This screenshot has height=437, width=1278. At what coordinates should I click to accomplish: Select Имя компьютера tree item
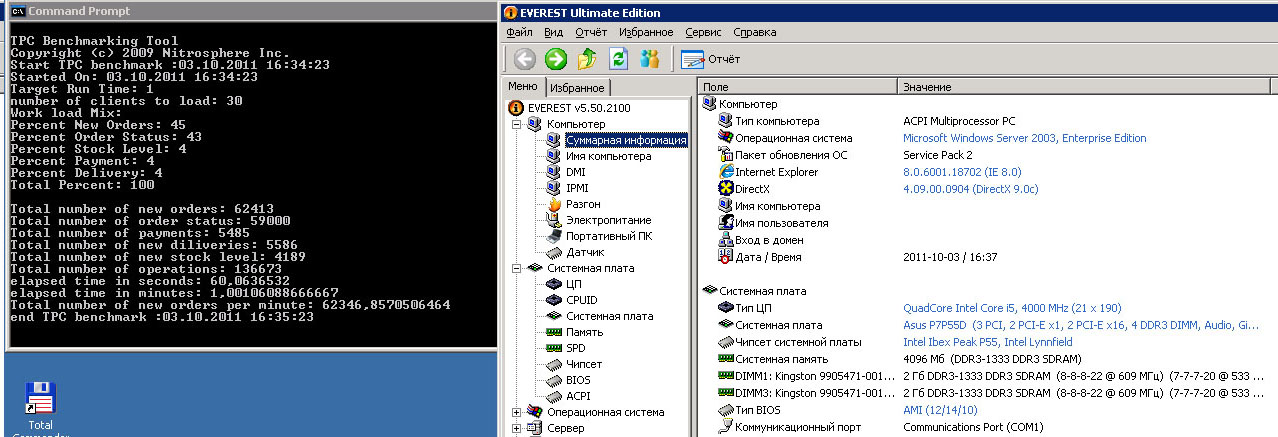pos(608,156)
